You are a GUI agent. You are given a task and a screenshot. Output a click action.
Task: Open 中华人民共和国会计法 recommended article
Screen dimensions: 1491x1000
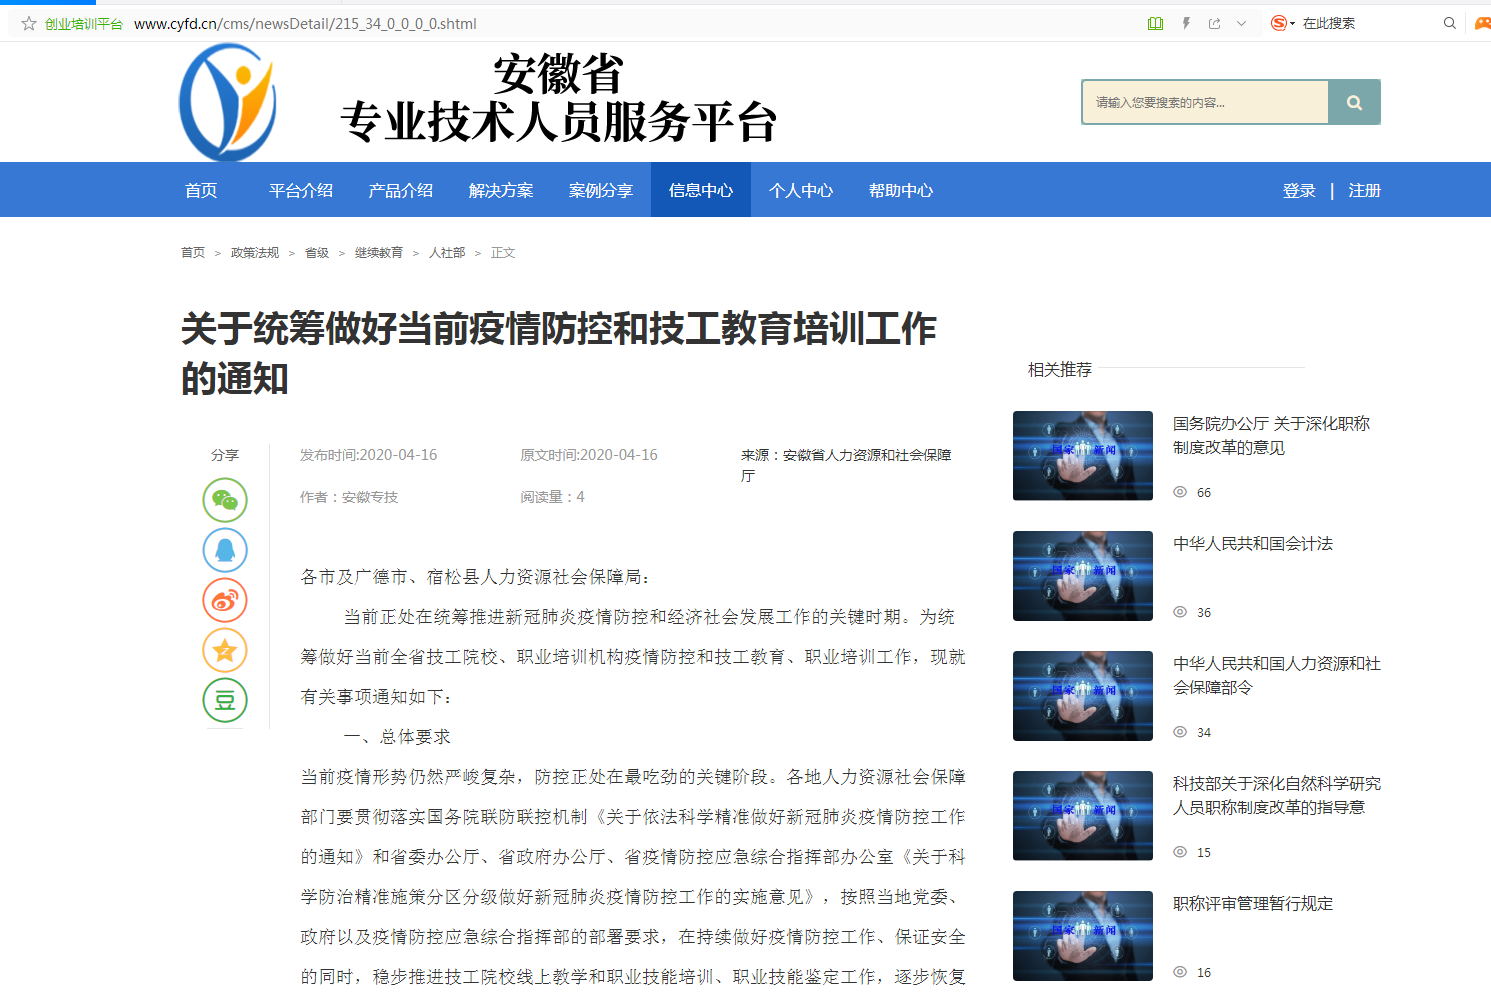point(1253,544)
